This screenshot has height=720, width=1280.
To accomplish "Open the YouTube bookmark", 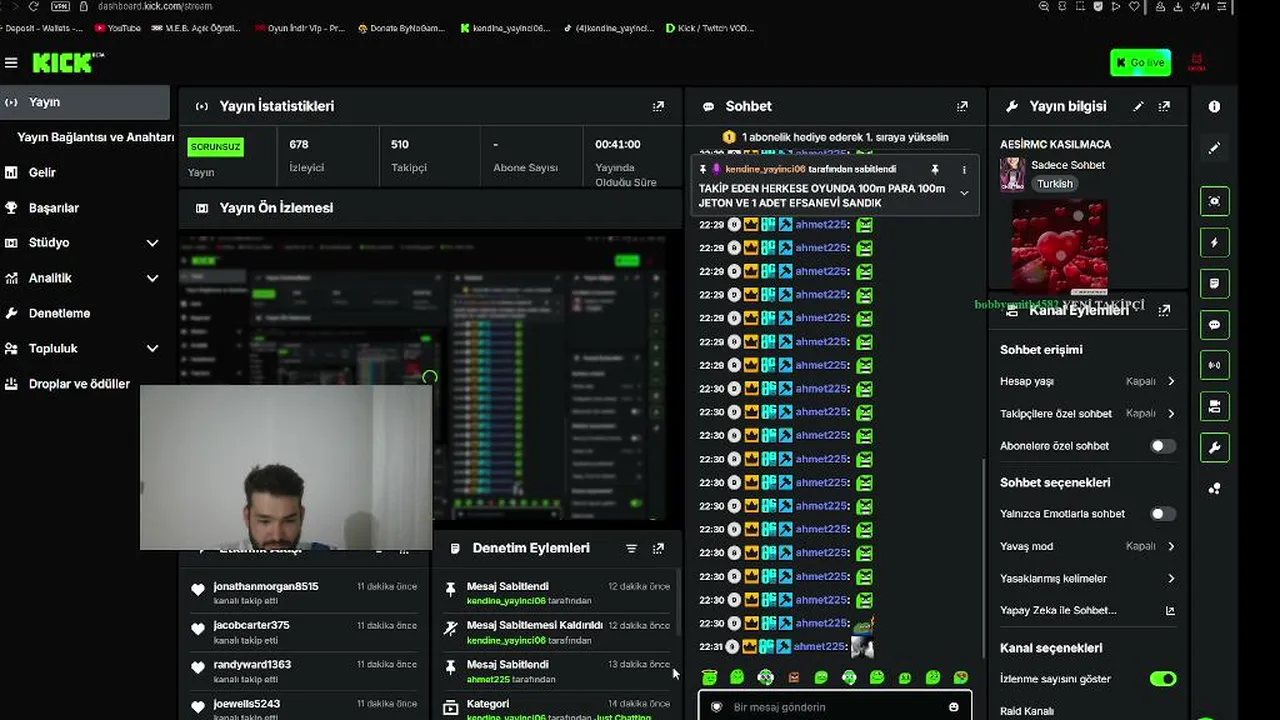I will click(x=117, y=28).
